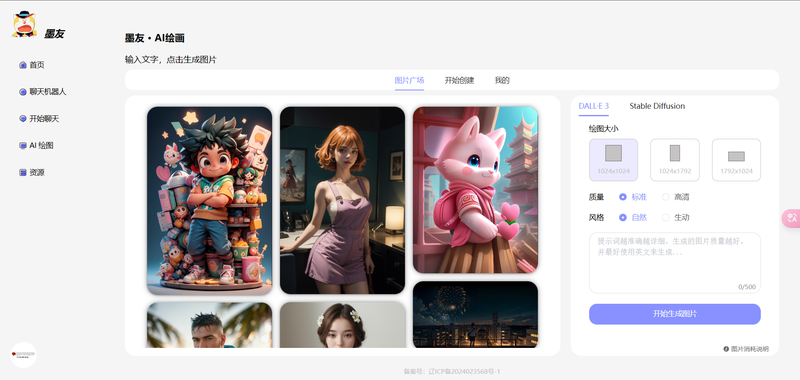The image size is (800, 380).
Task: Open the 首页 home icon
Action: (x=22, y=65)
